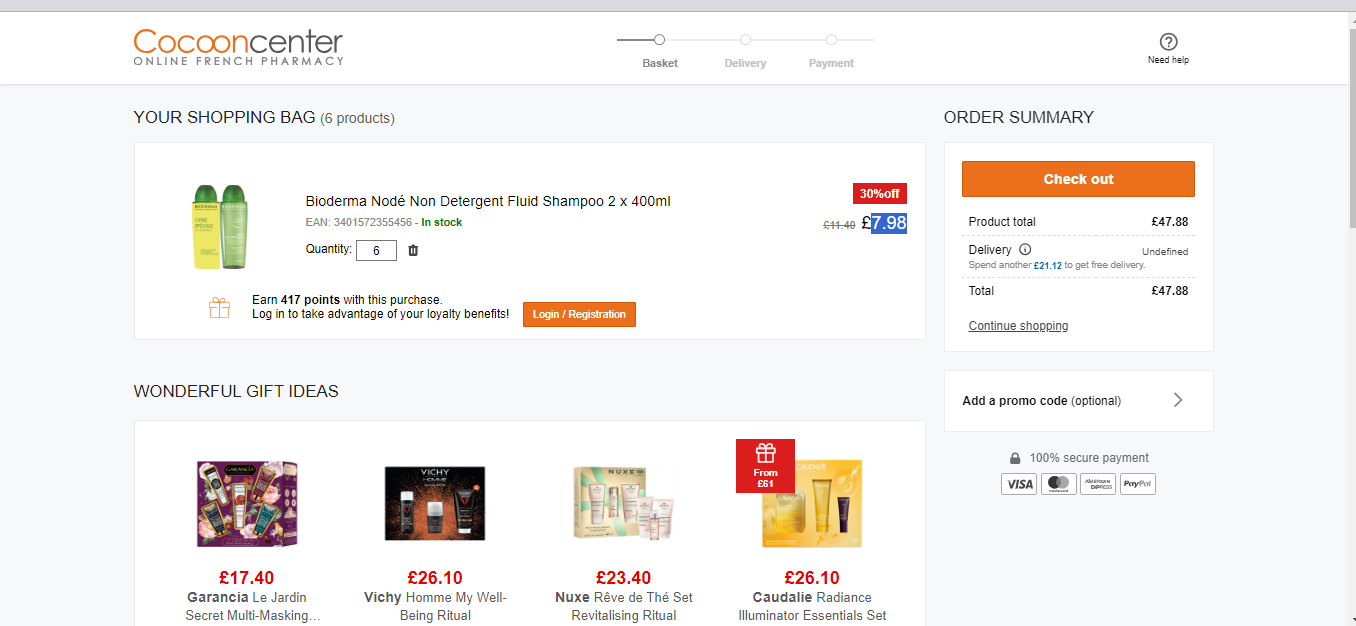
Task: Click the Delivery info circle icon
Action: click(x=1025, y=250)
